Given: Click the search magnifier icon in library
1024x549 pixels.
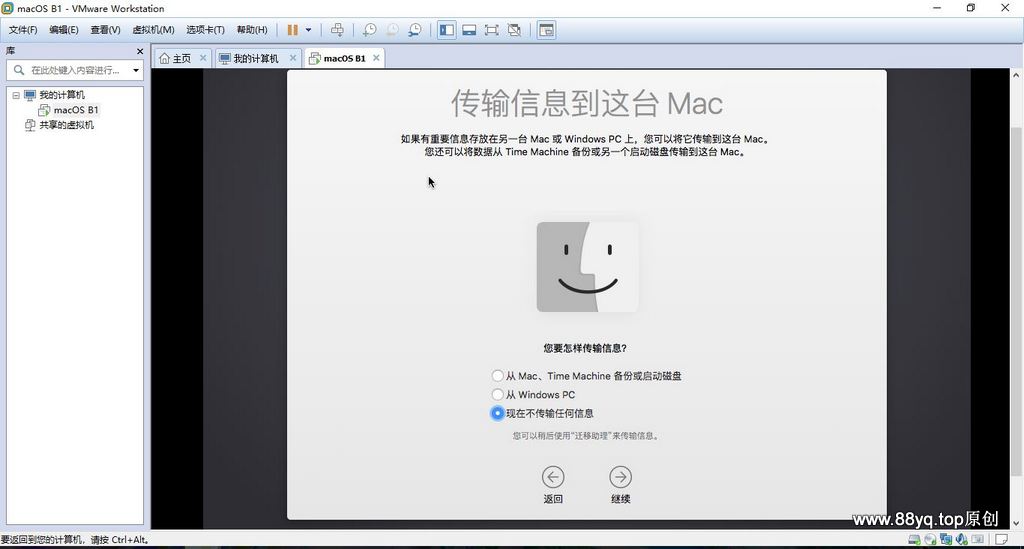Looking at the screenshot, I should [18, 70].
